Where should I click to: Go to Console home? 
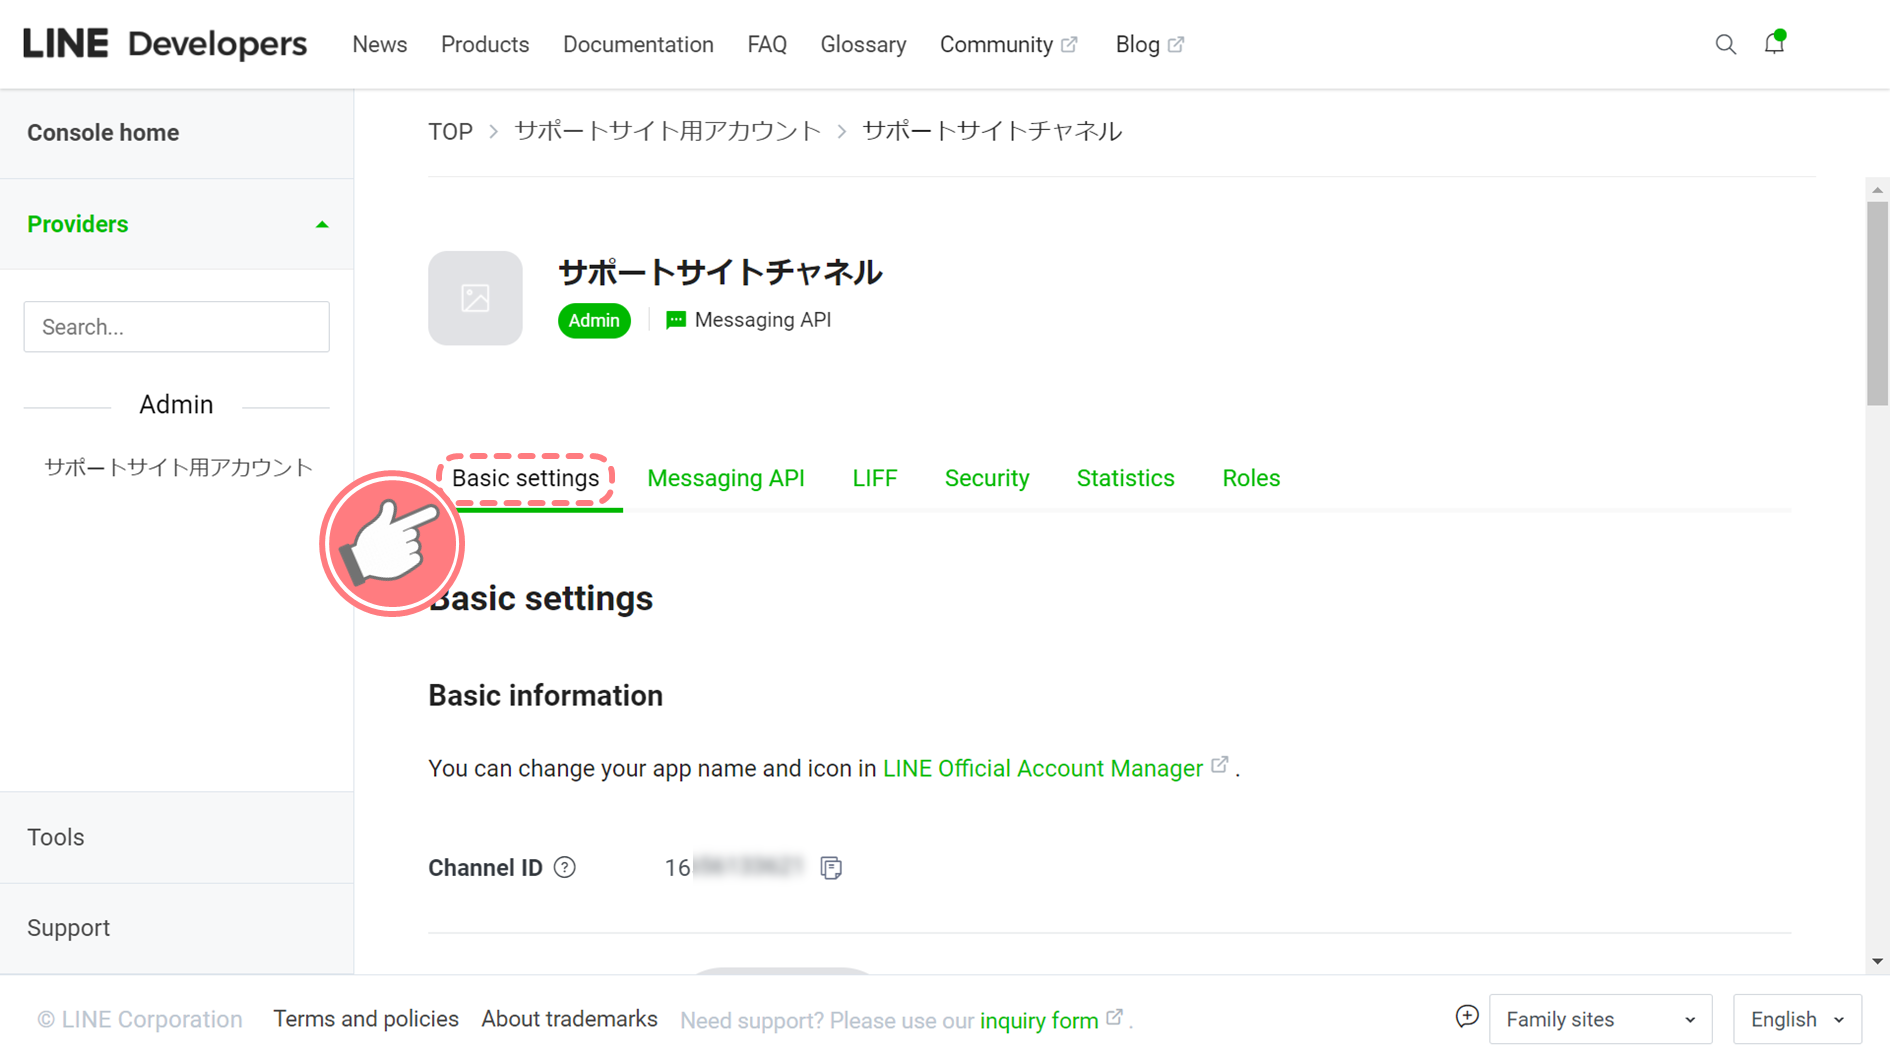point(103,133)
